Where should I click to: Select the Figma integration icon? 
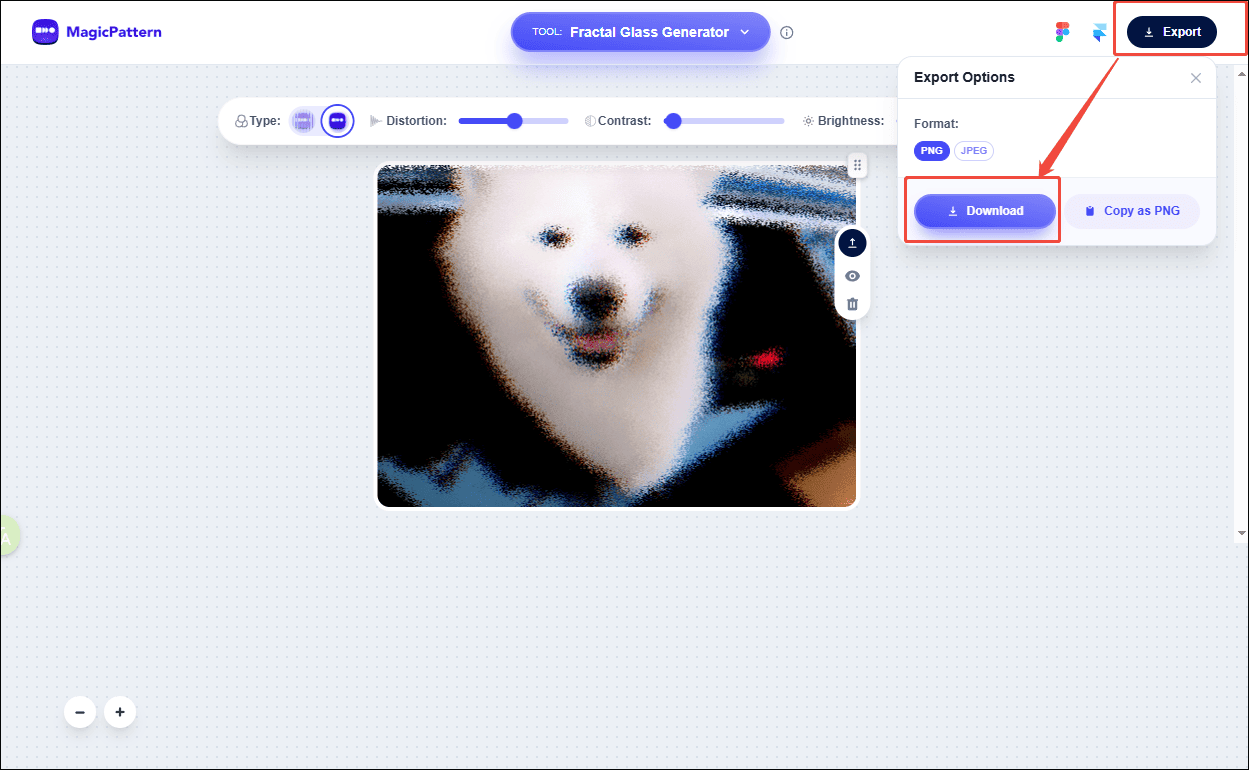point(1062,31)
